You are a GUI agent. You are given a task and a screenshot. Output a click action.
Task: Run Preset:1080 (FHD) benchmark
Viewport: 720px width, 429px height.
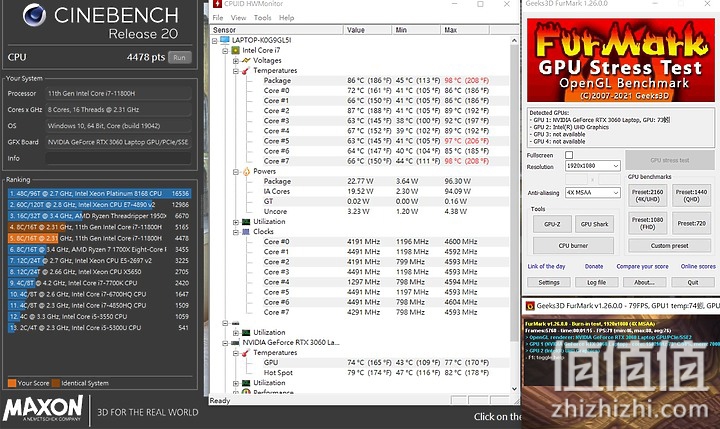pos(647,223)
